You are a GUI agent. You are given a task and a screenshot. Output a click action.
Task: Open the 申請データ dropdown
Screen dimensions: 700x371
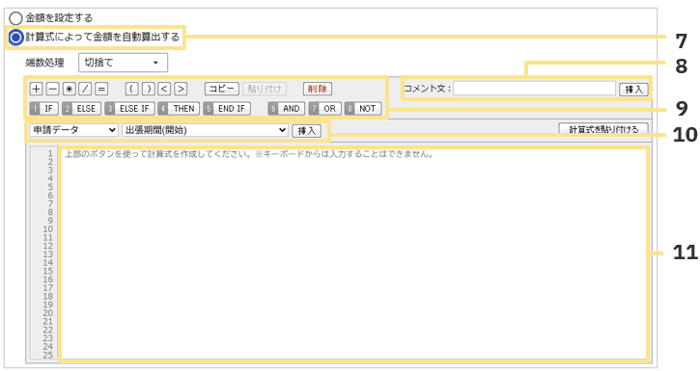point(74,130)
